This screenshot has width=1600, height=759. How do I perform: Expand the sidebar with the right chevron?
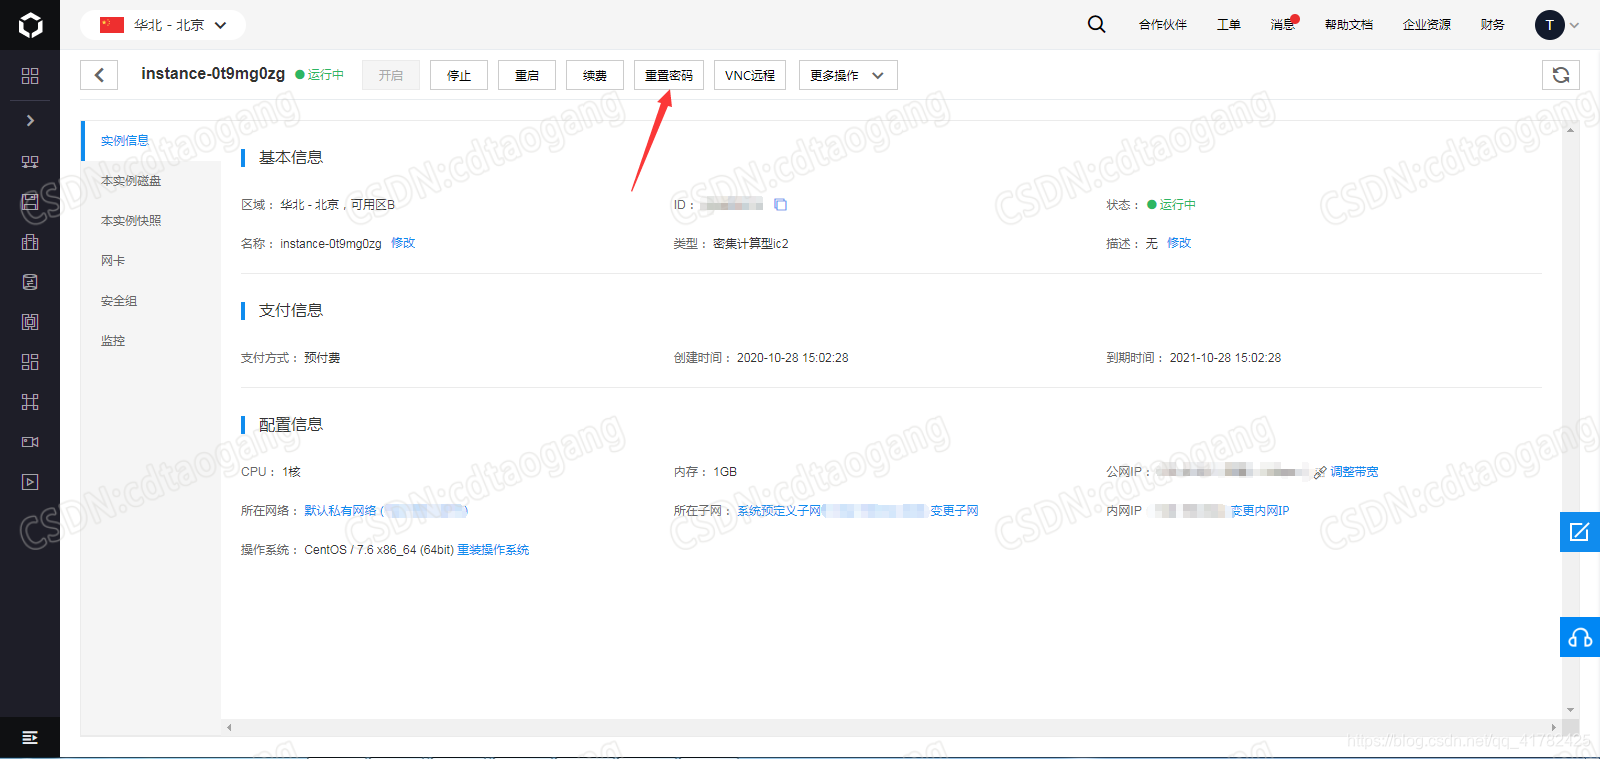click(30, 120)
